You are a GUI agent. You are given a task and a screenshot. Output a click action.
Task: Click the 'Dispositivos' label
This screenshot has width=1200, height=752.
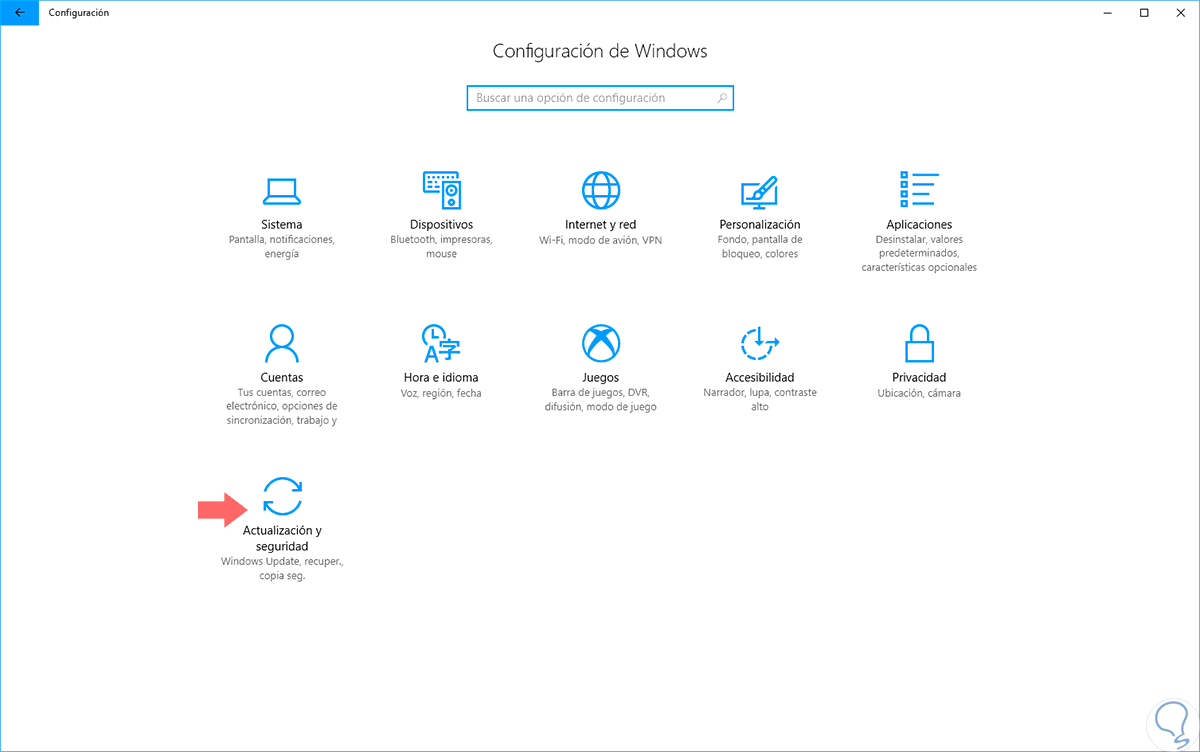point(441,225)
